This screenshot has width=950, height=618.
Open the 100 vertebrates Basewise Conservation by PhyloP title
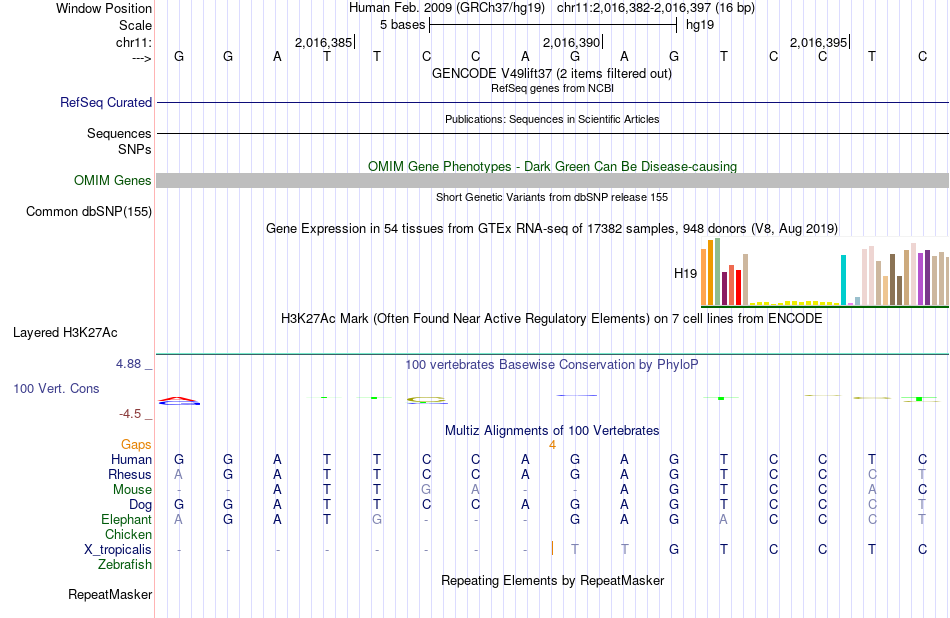[x=551, y=365]
